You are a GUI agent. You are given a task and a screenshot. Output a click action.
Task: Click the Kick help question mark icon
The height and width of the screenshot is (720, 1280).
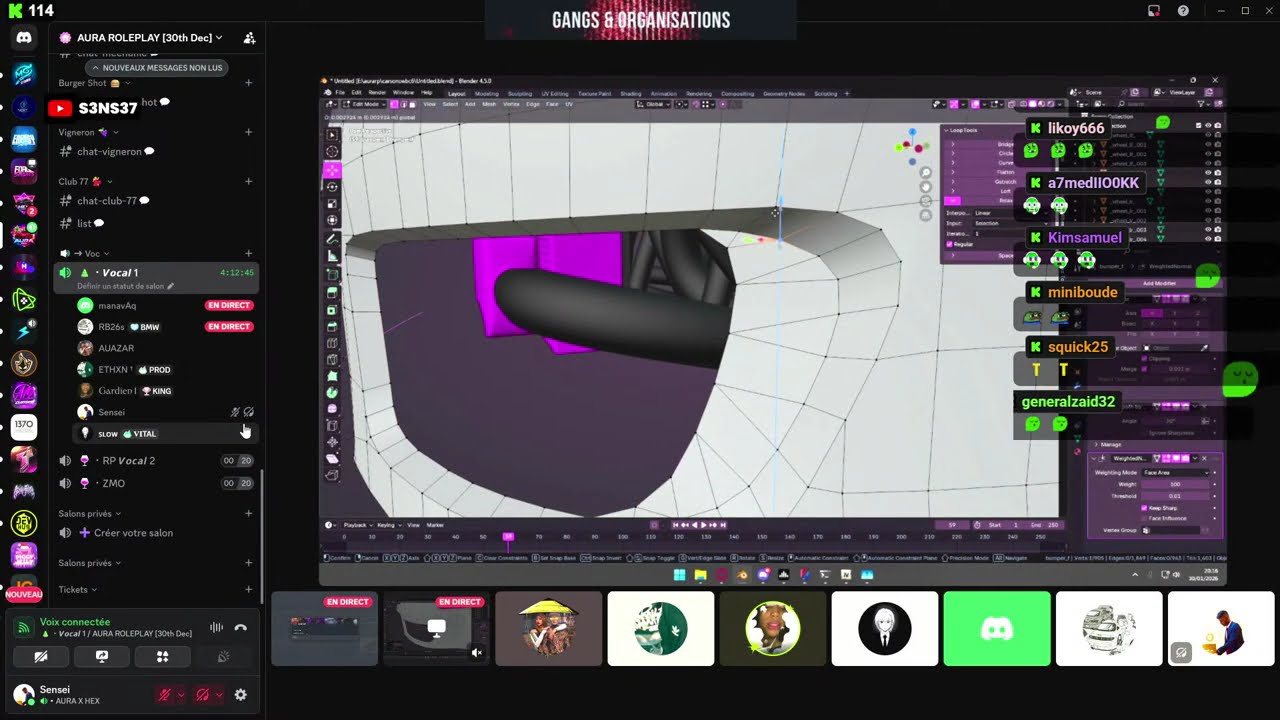1183,11
